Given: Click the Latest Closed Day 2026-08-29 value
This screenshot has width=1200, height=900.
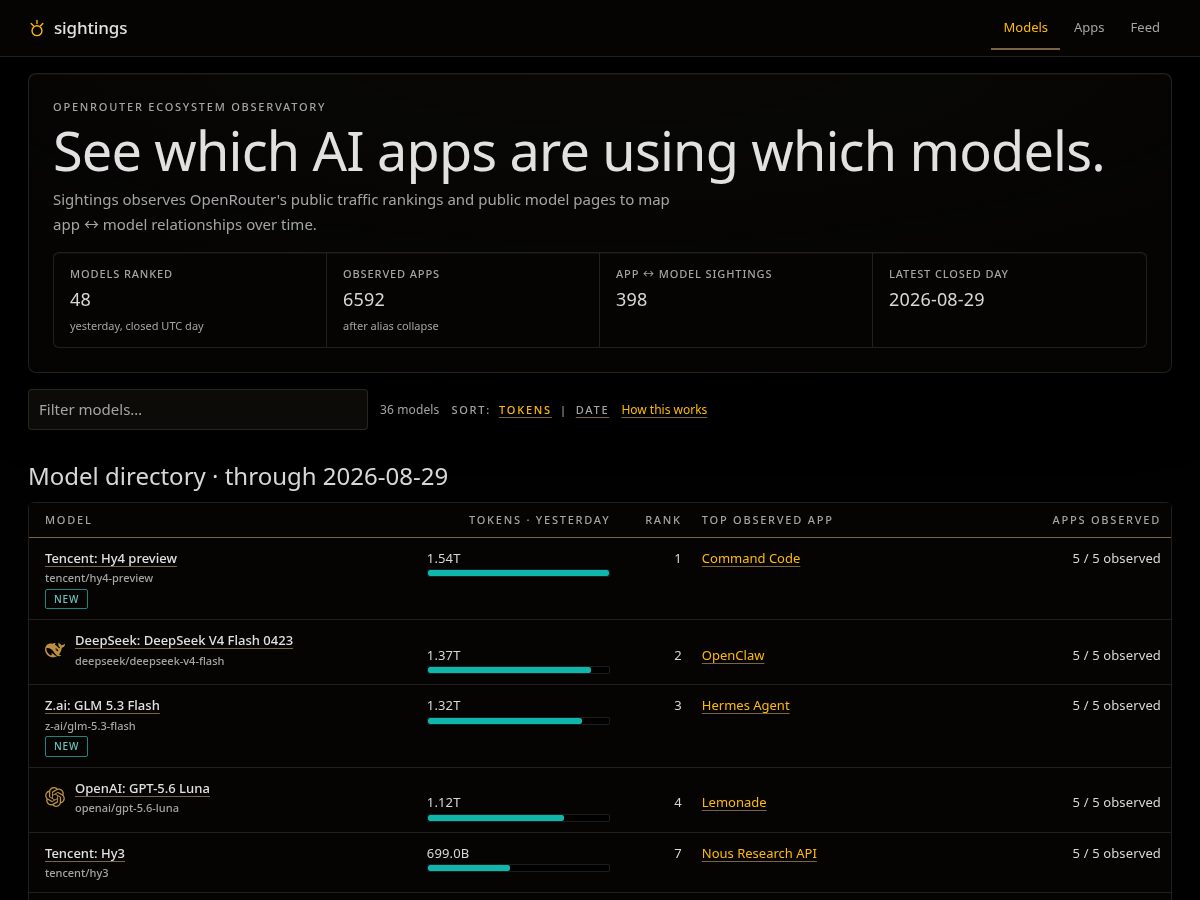Looking at the screenshot, I should pos(937,300).
